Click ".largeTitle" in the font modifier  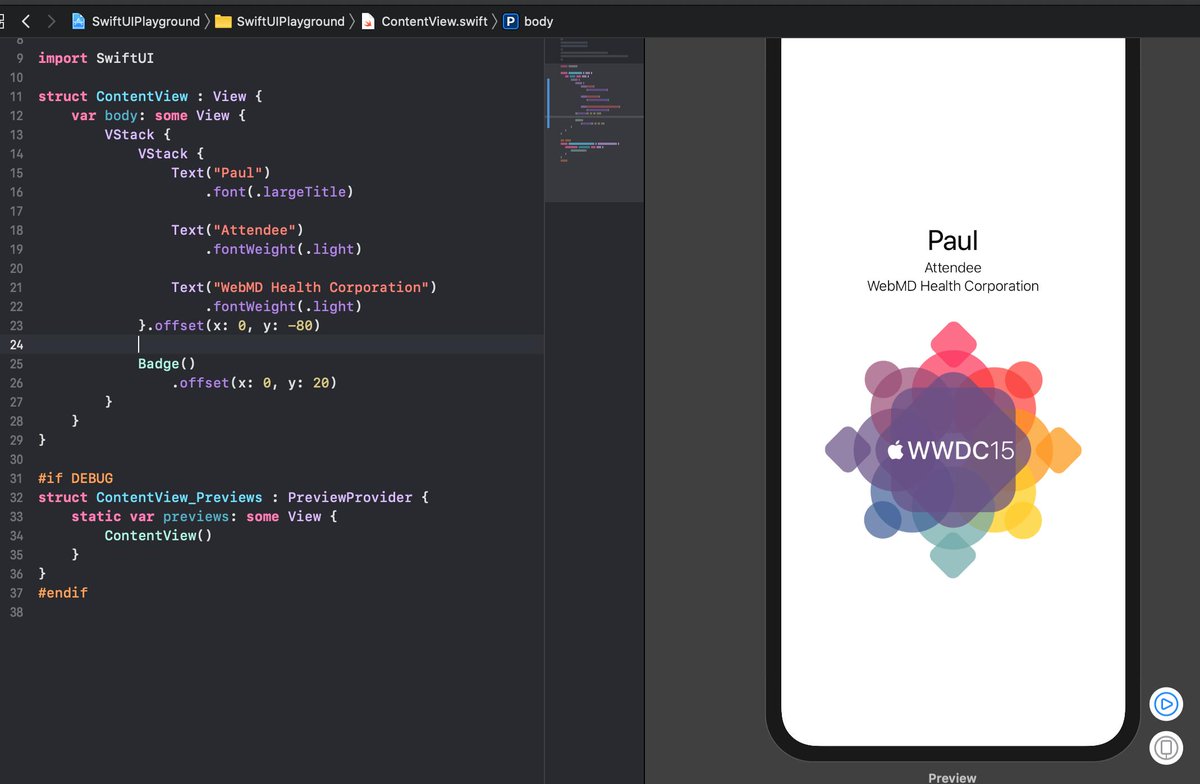point(303,192)
